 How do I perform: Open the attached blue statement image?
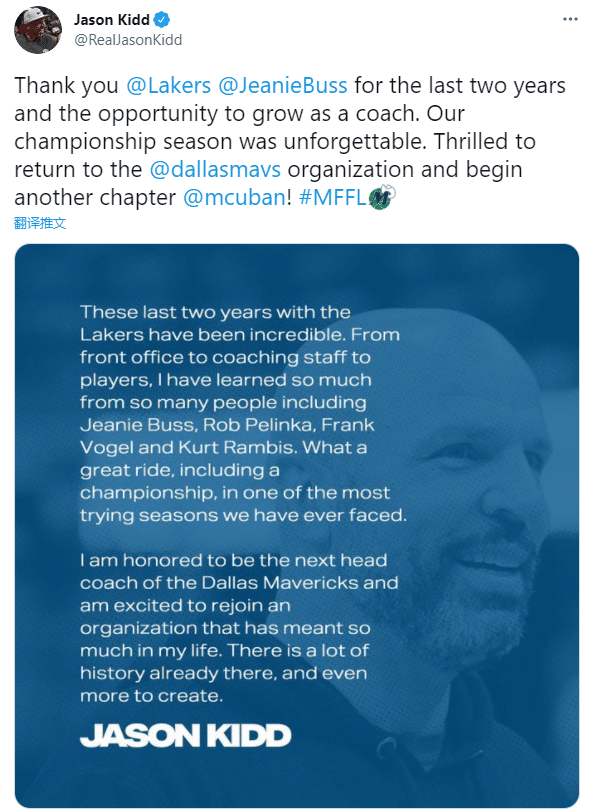point(296,525)
